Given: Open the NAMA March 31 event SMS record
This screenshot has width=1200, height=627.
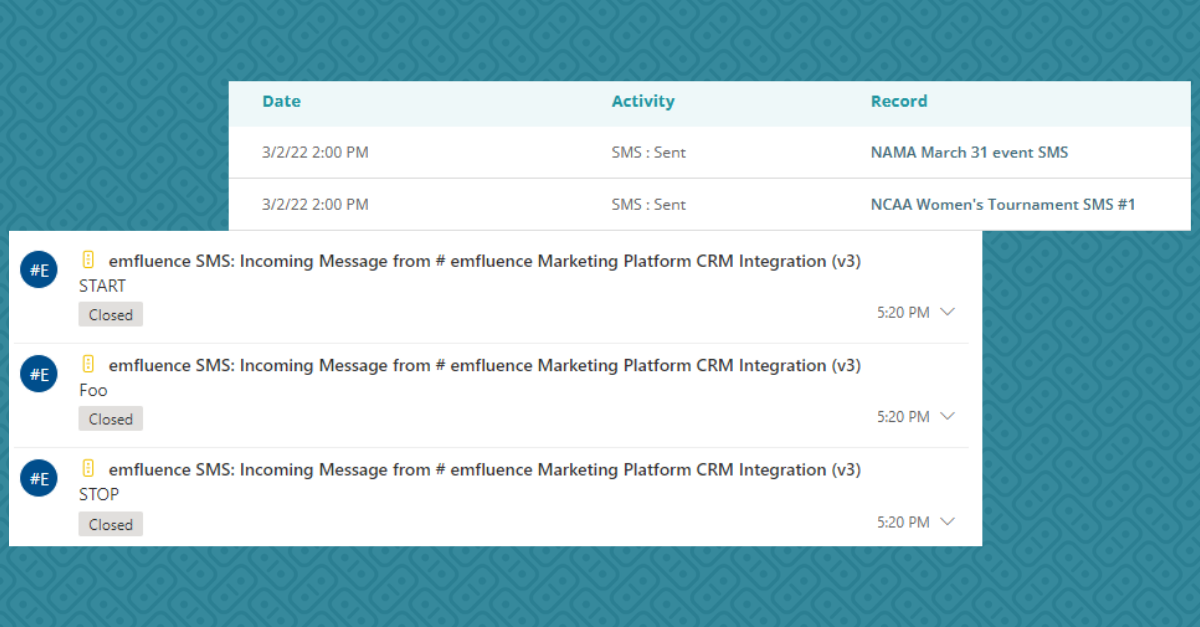Looking at the screenshot, I should click(969, 152).
